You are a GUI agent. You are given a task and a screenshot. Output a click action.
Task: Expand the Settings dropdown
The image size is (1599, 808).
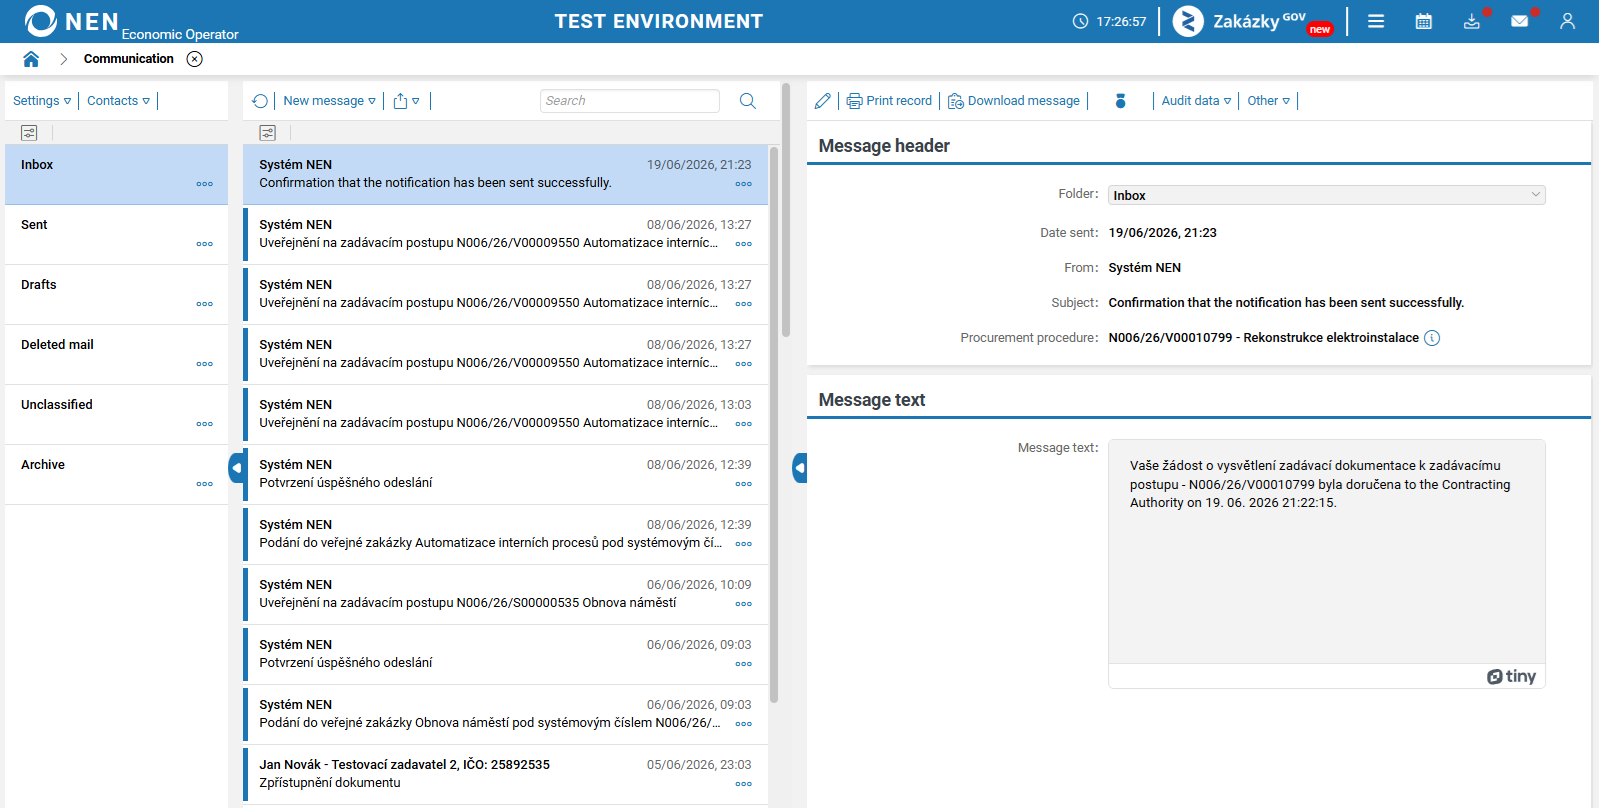click(42, 101)
